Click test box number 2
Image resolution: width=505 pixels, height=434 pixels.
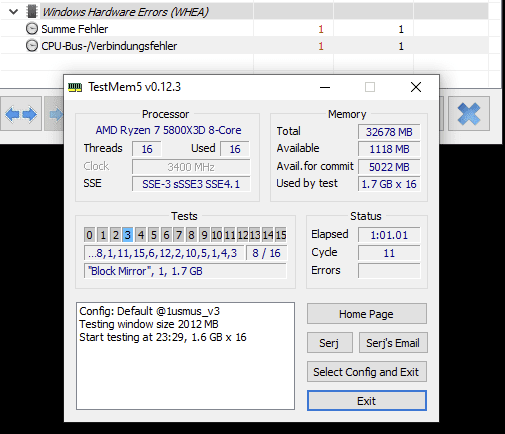click(115, 235)
